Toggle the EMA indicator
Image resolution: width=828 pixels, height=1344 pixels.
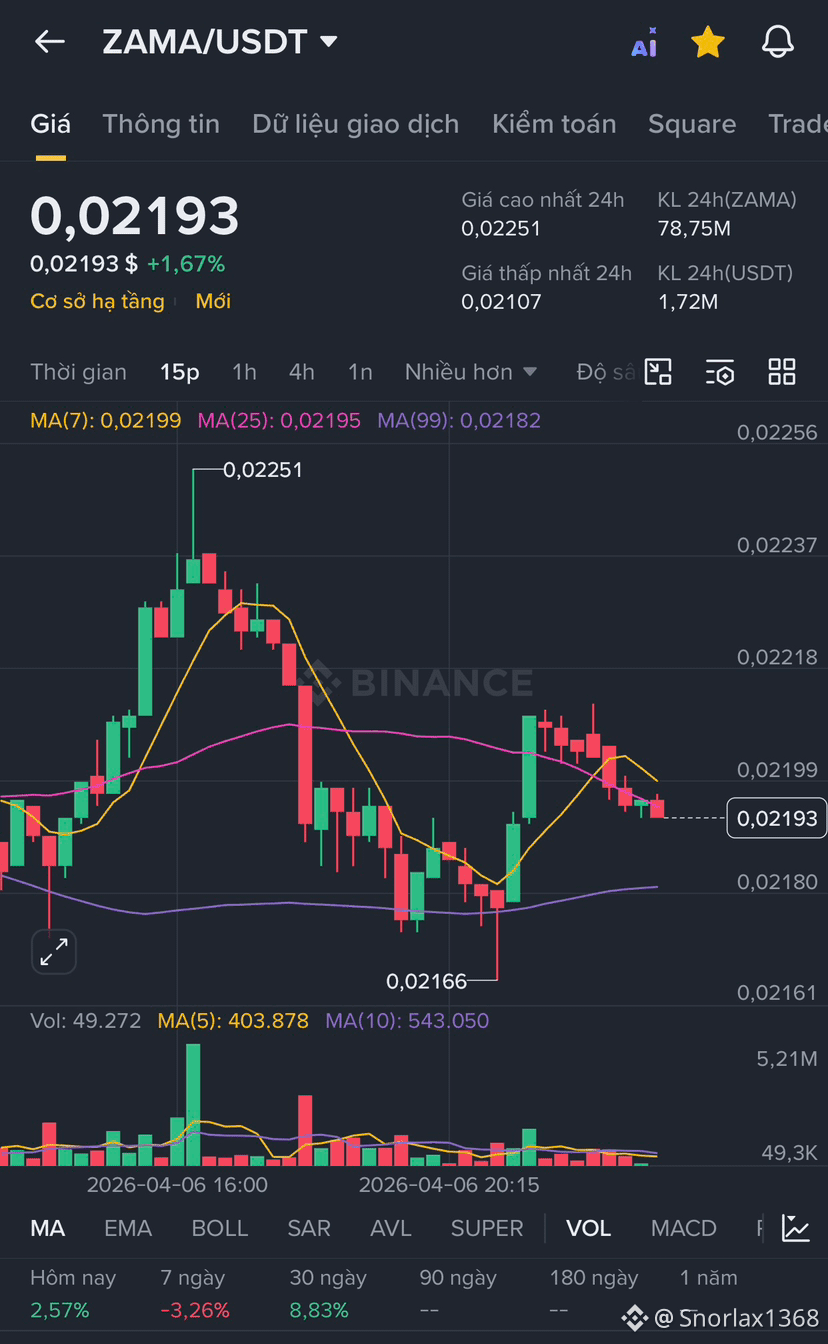[x=128, y=1228]
